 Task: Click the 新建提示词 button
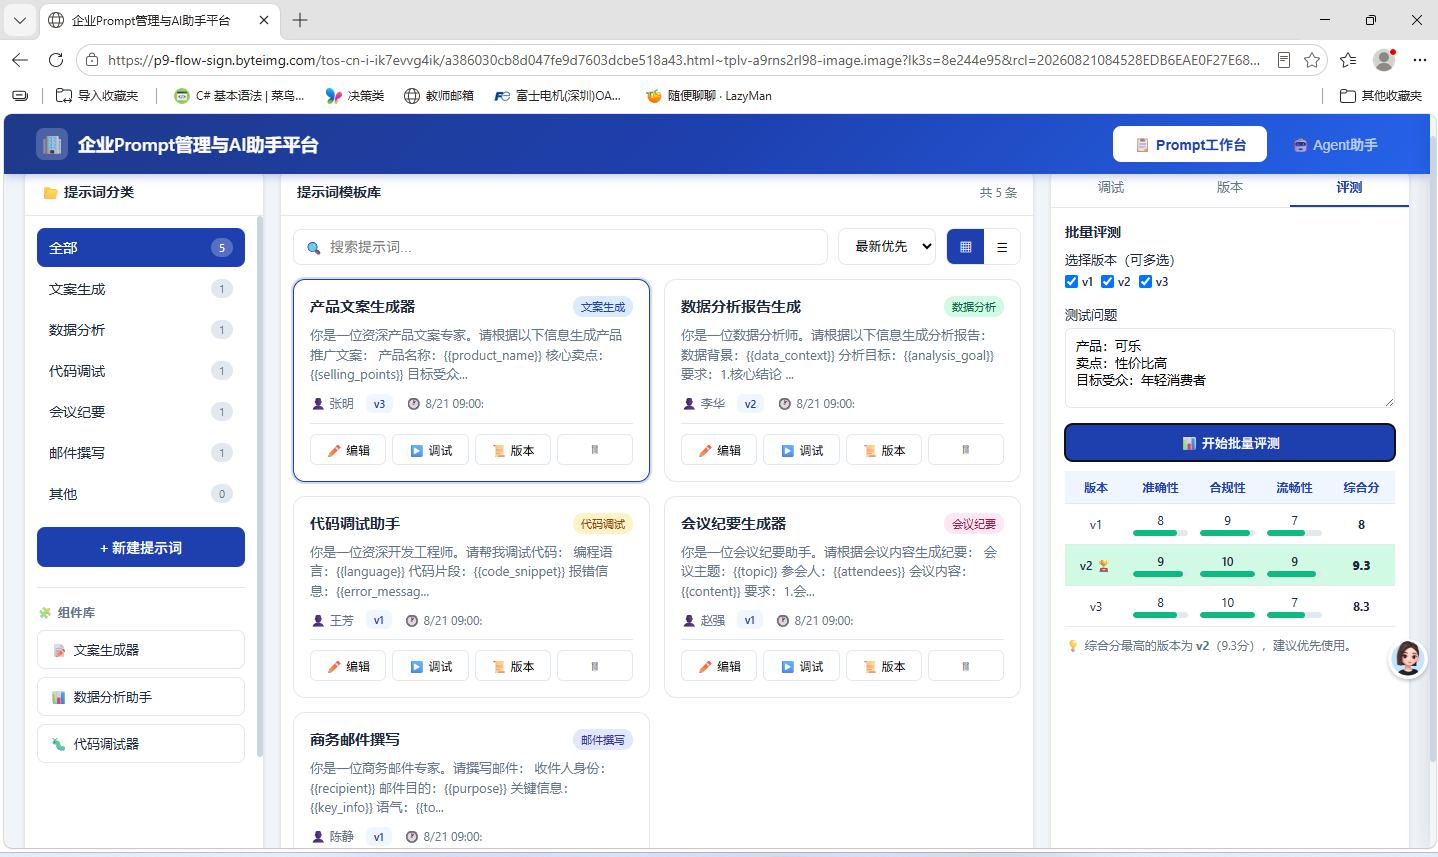(141, 547)
